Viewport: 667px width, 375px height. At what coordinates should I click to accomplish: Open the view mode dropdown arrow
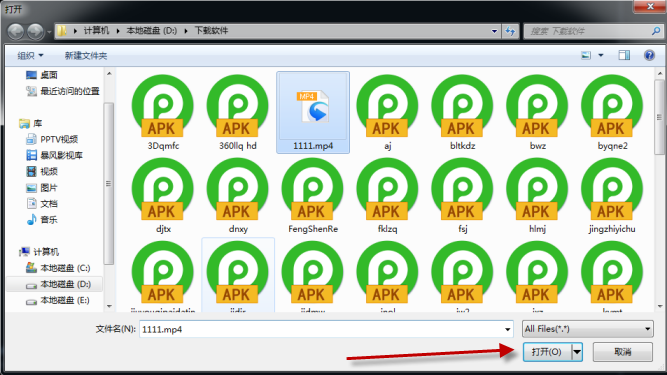601,55
